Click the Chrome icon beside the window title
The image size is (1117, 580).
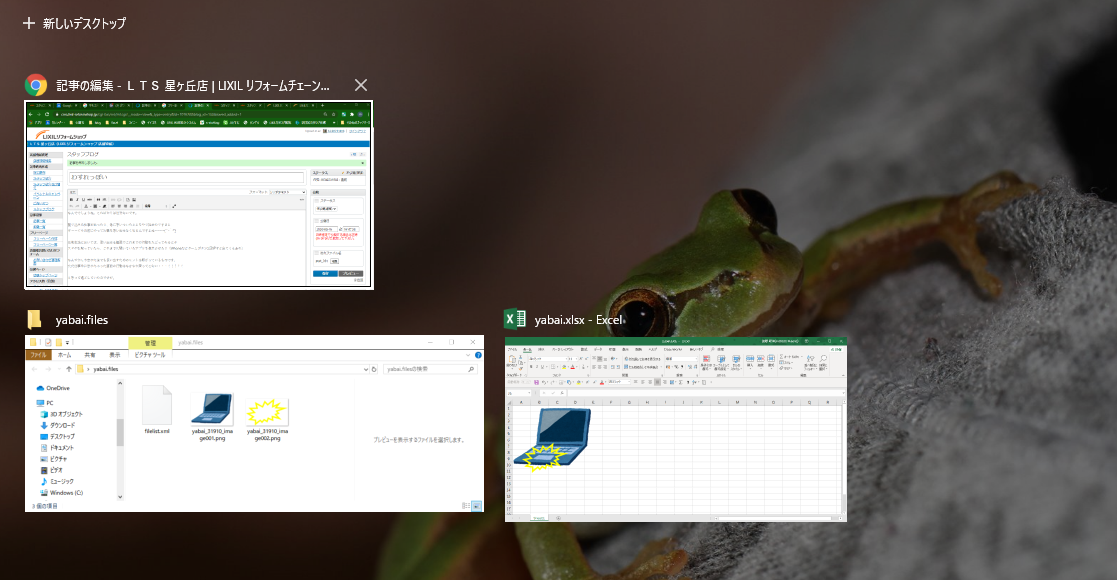[x=36, y=85]
